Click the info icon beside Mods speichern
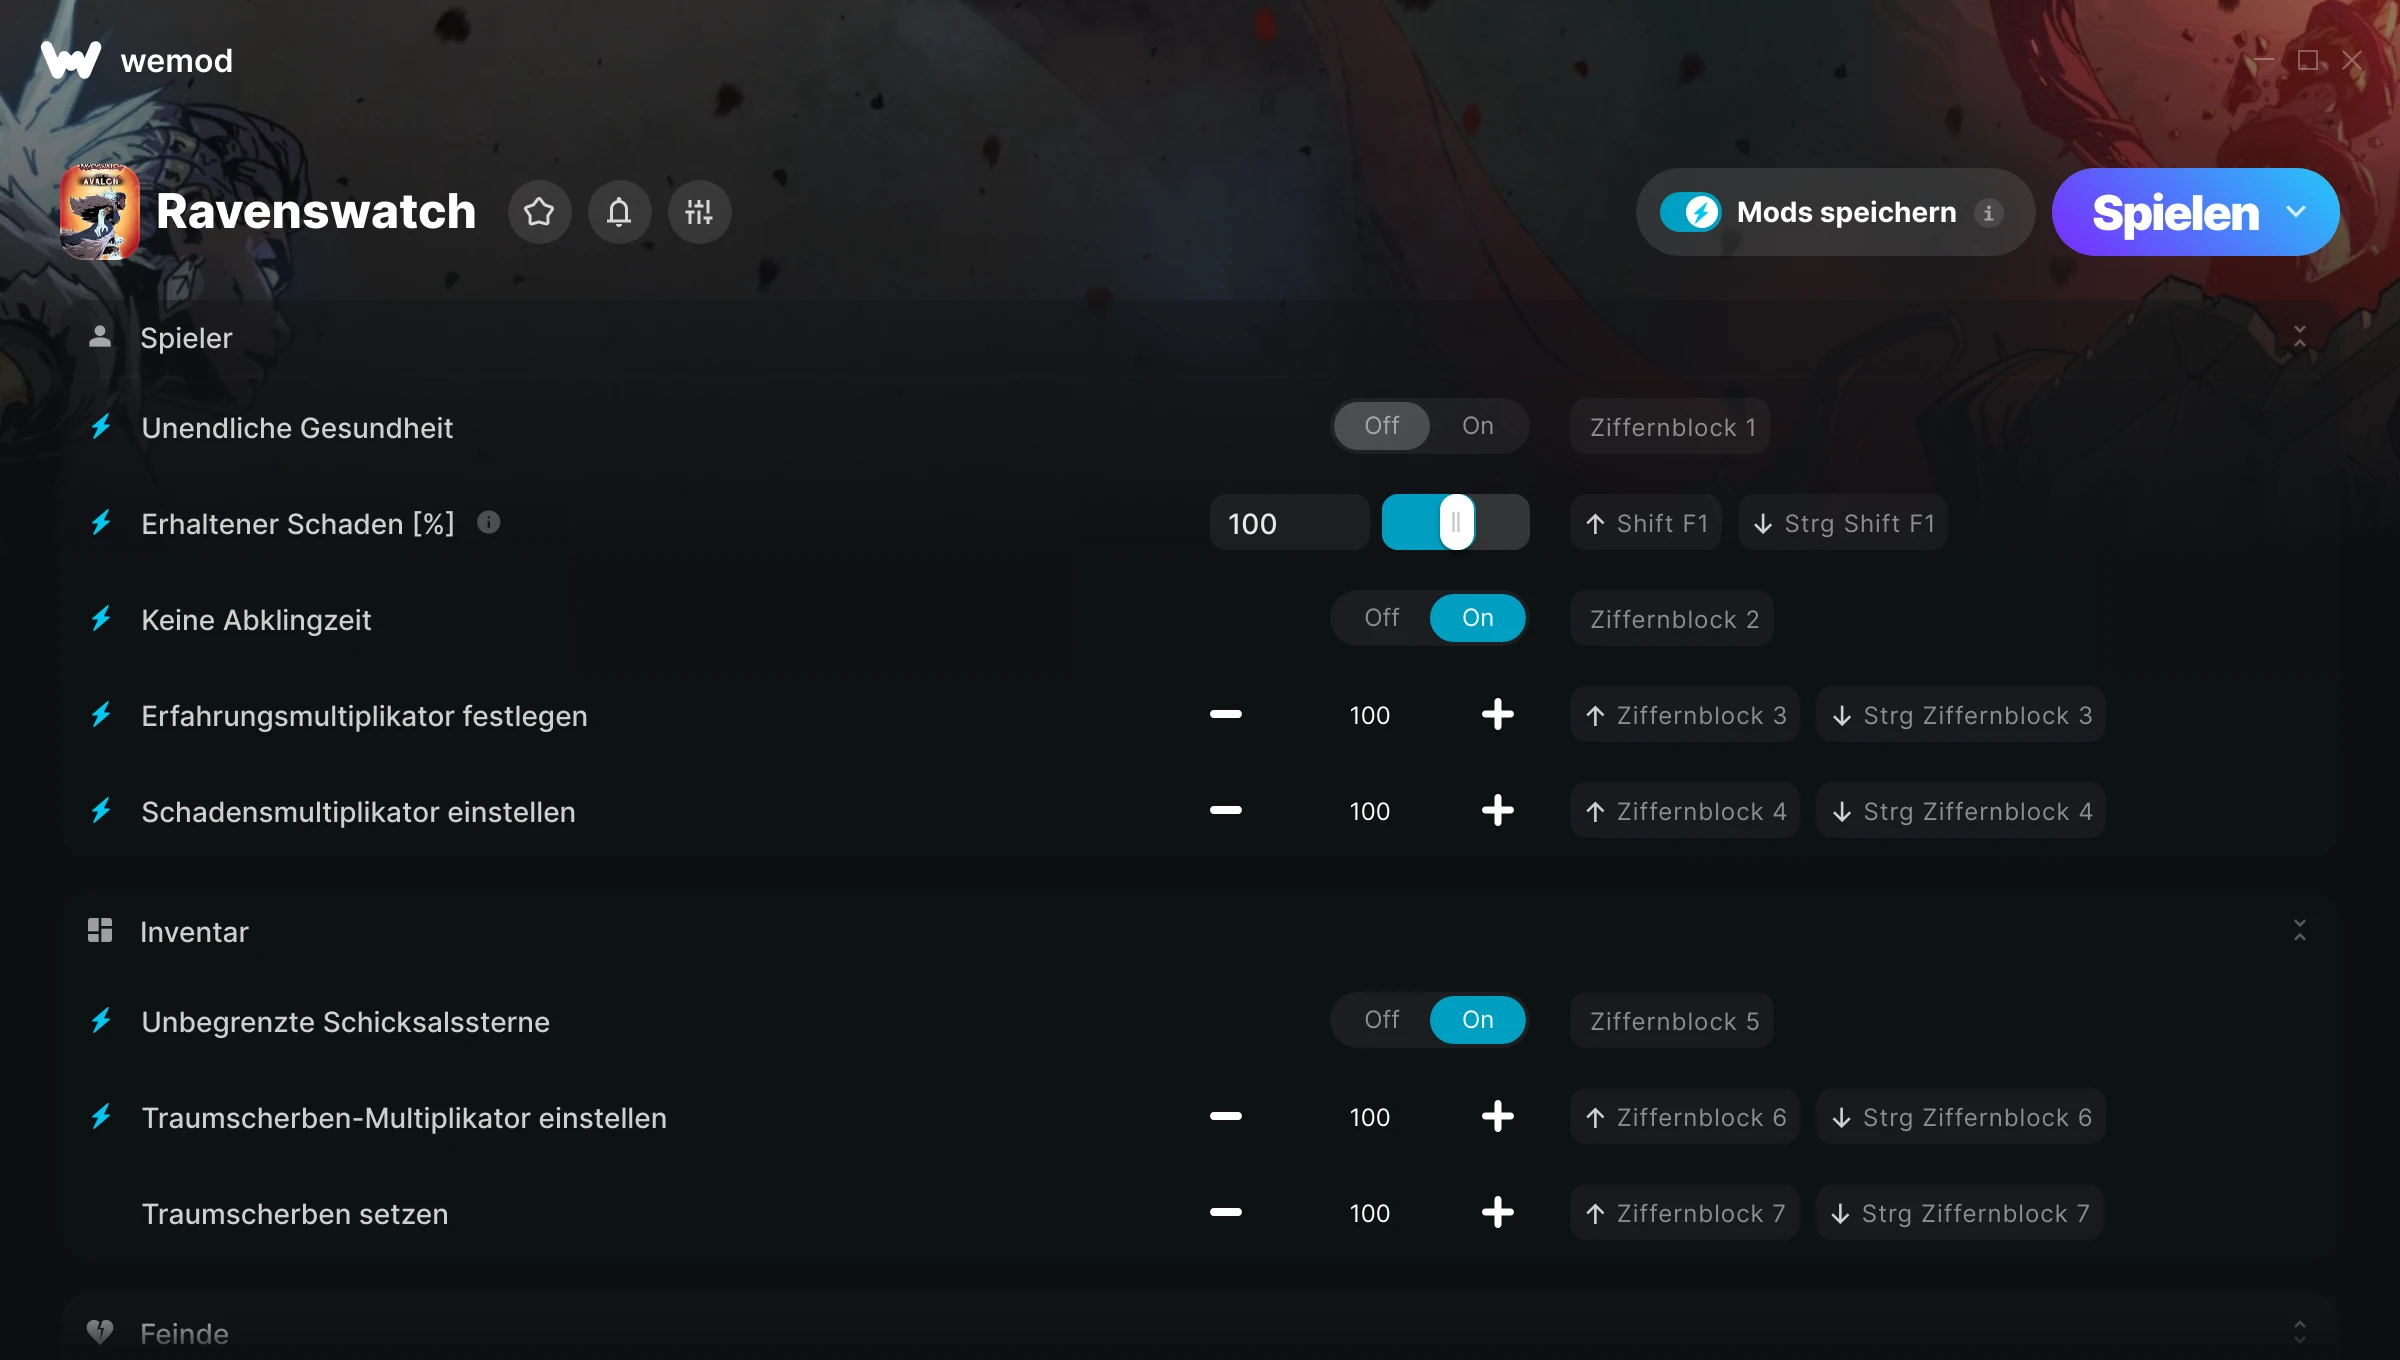The height and width of the screenshot is (1360, 2400). [1988, 213]
